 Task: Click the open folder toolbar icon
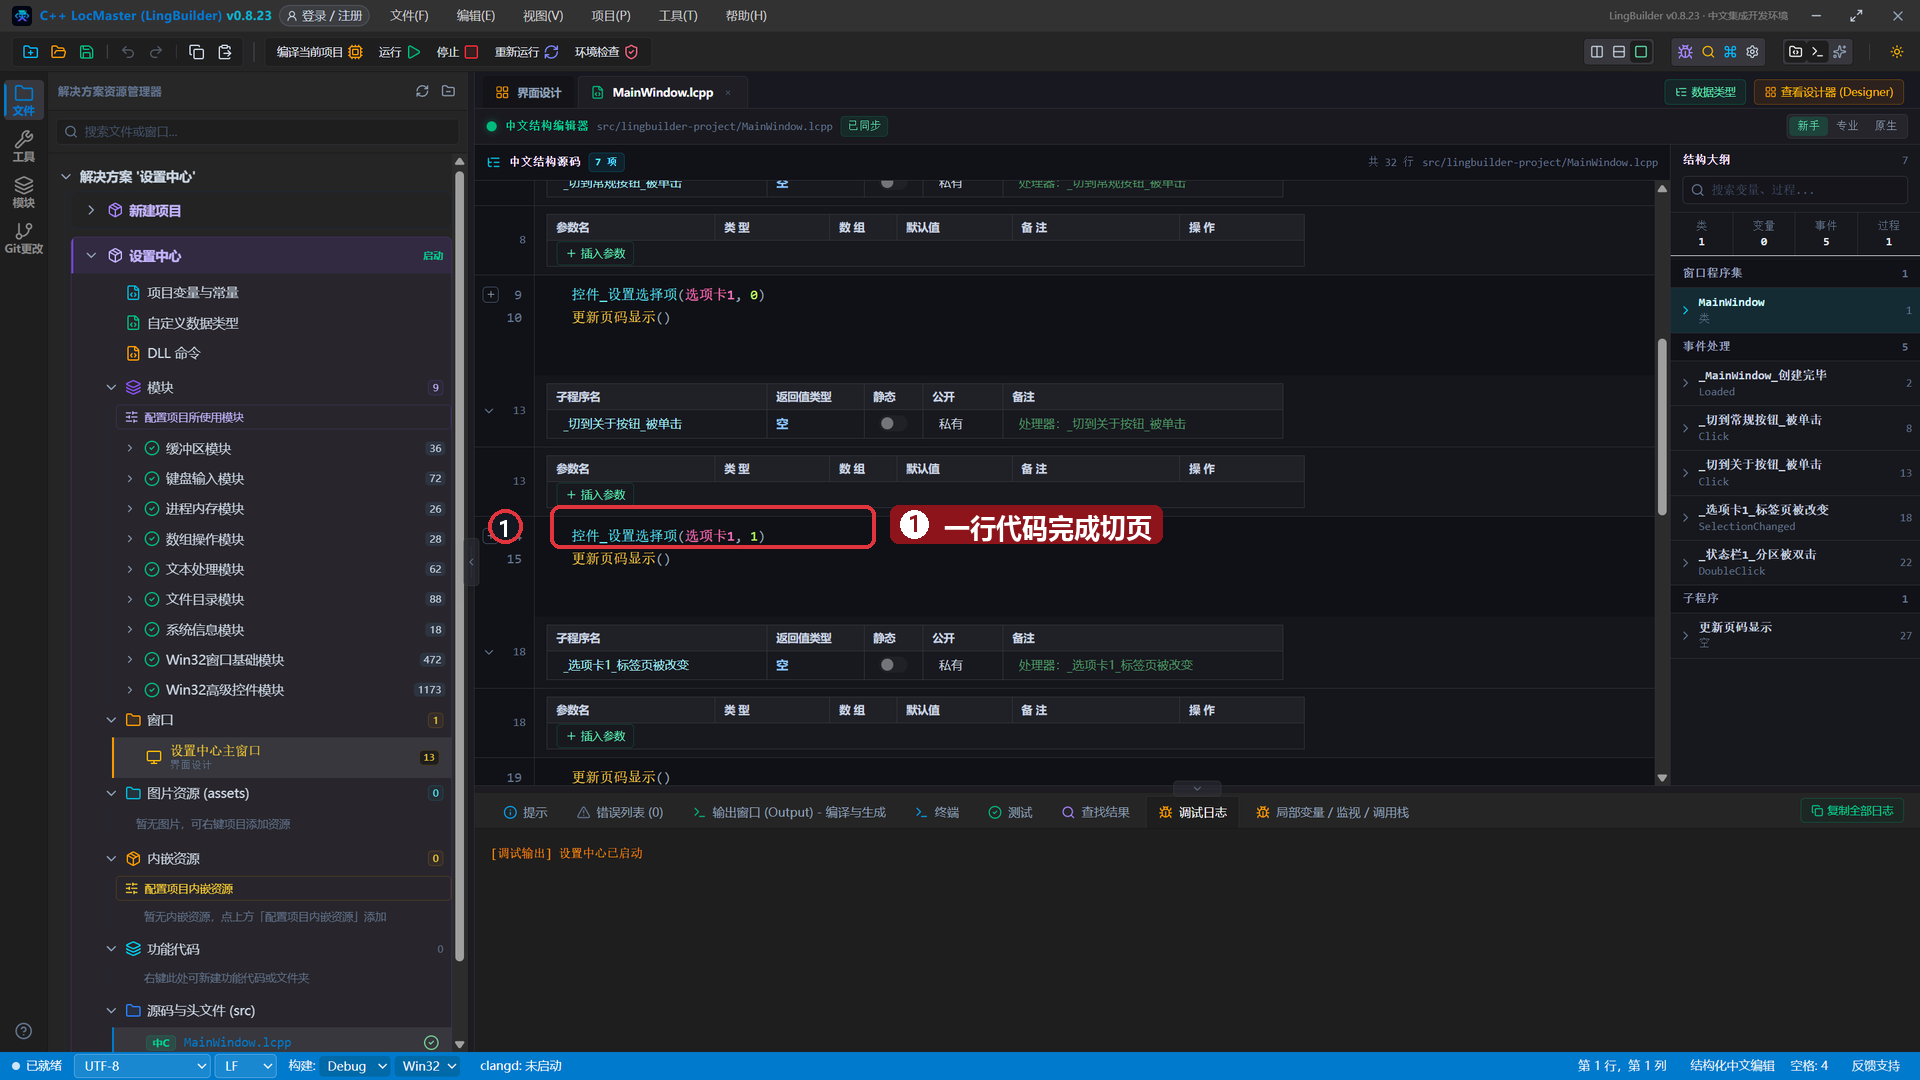tap(58, 52)
